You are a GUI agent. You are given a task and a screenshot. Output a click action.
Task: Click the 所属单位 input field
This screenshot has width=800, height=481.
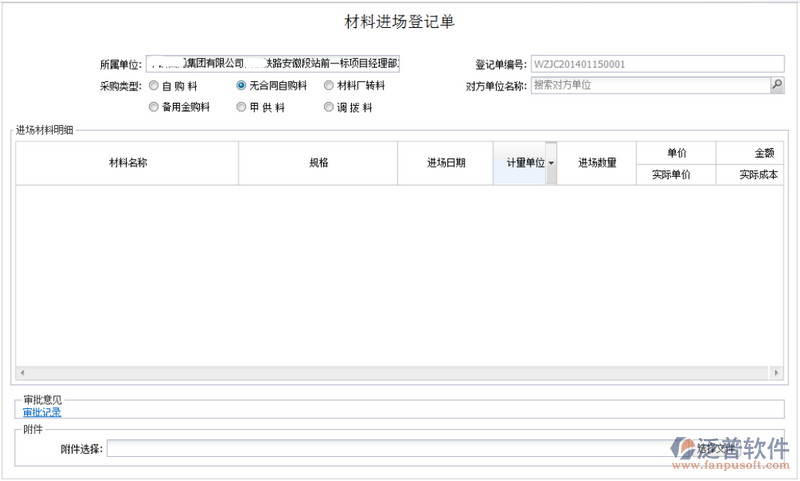(273, 64)
